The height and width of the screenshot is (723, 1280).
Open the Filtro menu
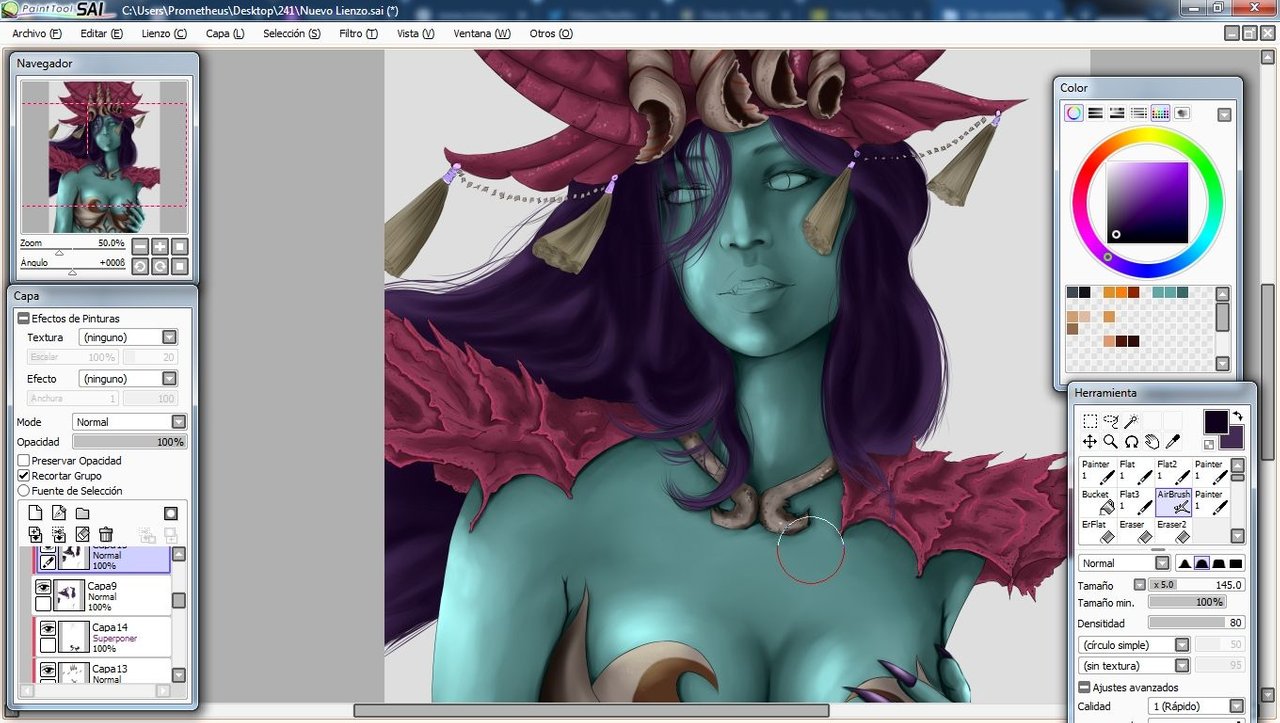coord(358,33)
